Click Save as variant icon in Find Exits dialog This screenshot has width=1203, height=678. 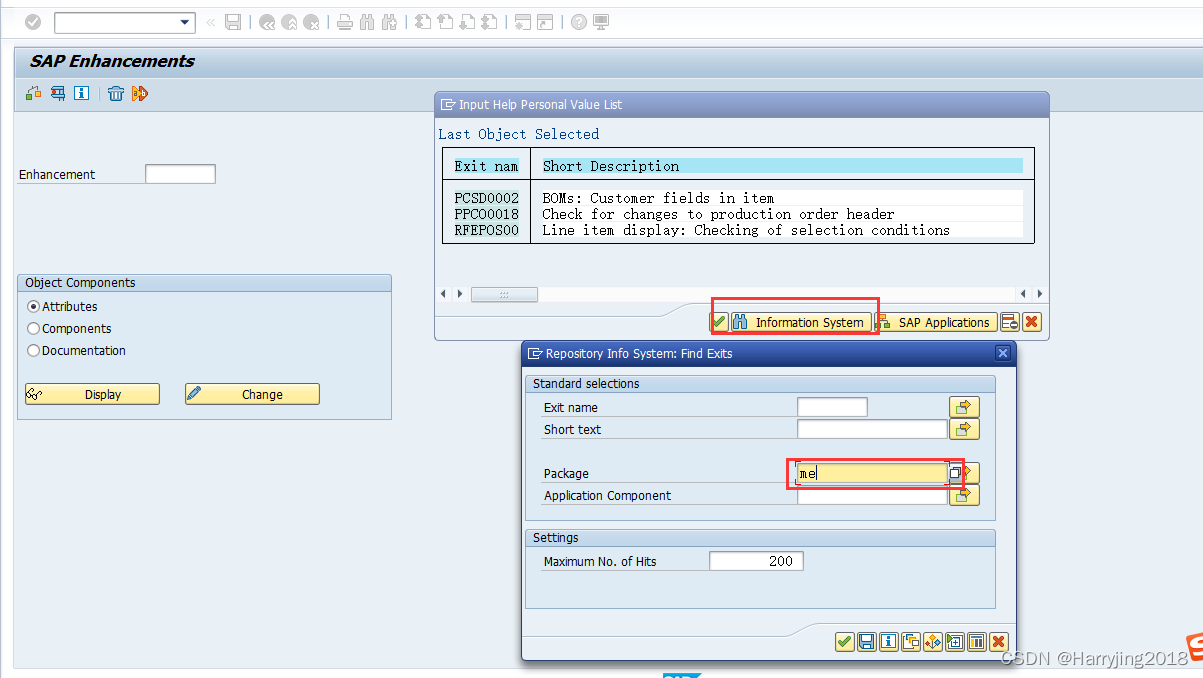pyautogui.click(x=866, y=642)
